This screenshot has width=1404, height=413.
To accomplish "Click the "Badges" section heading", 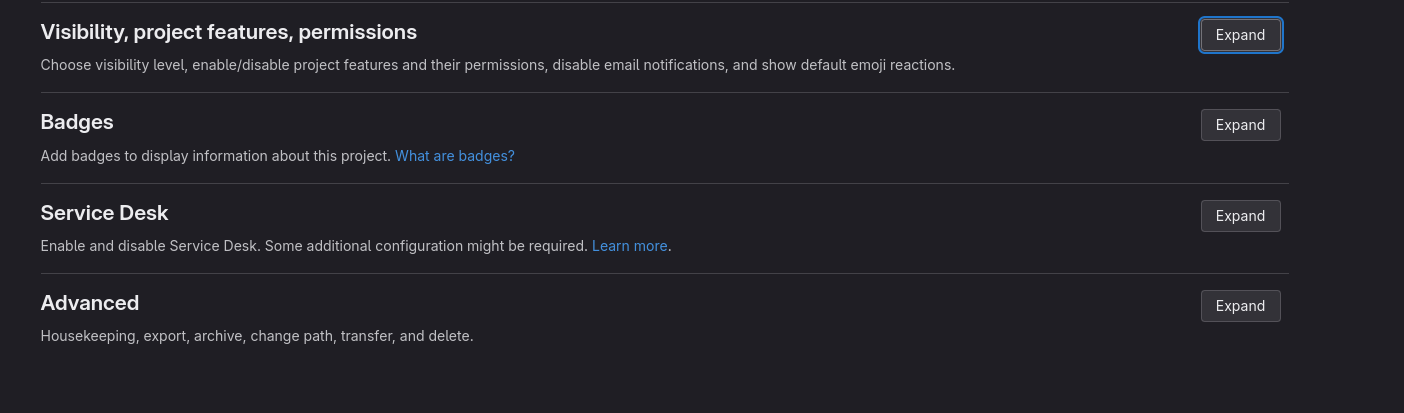I will click(77, 122).
